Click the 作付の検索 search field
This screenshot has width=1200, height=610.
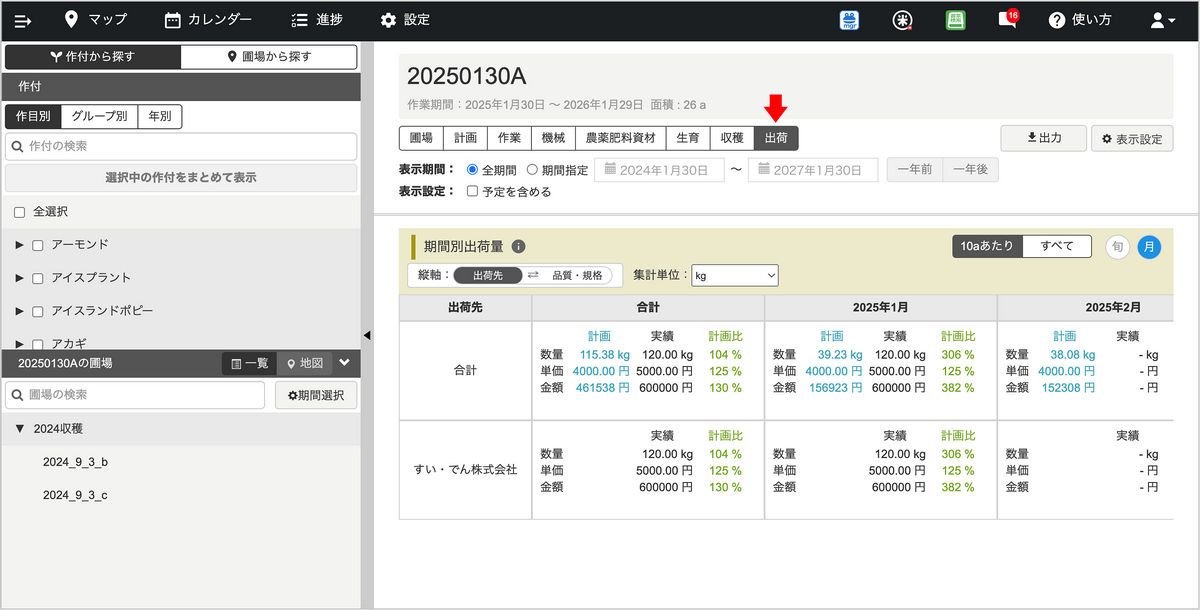point(181,147)
